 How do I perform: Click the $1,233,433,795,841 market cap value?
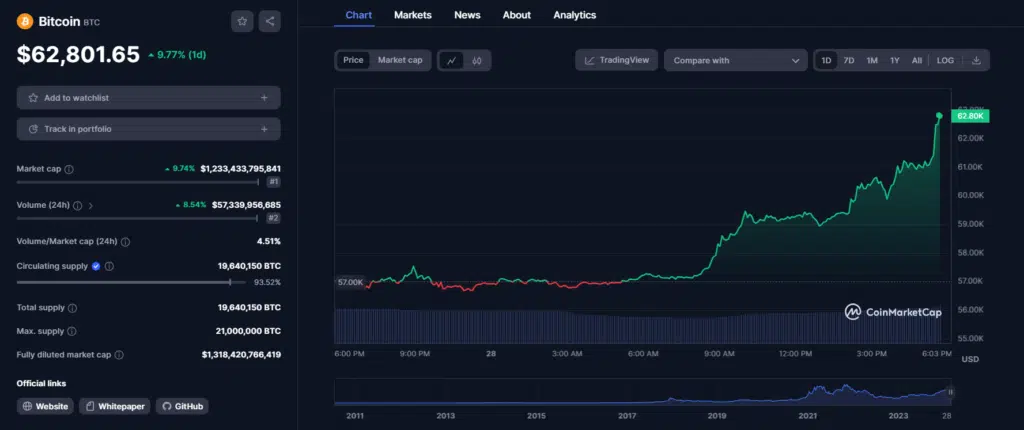pyautogui.click(x=240, y=169)
